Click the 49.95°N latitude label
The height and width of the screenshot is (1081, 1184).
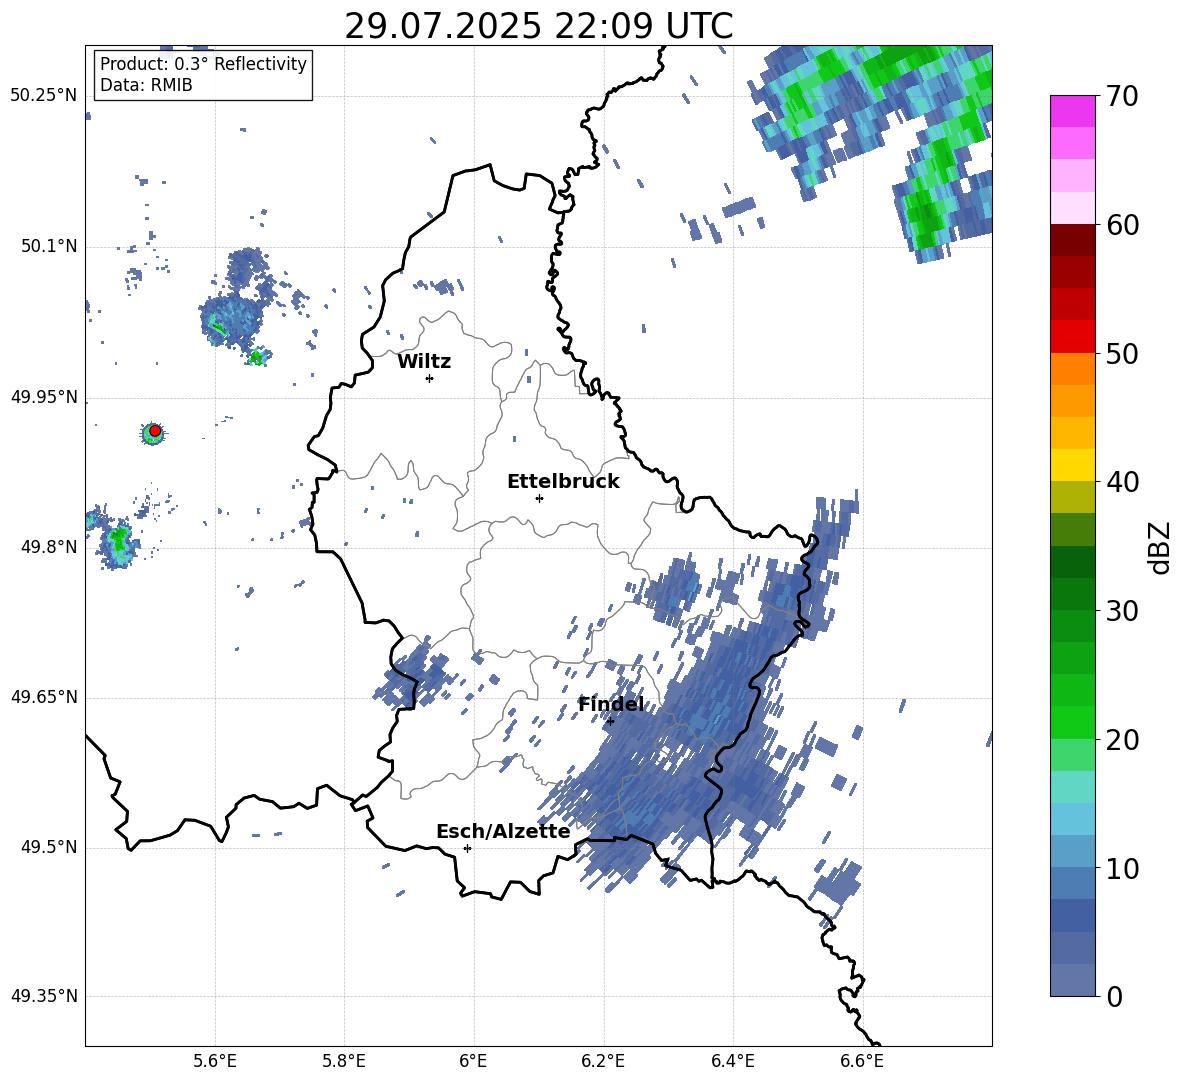pyautogui.click(x=44, y=396)
